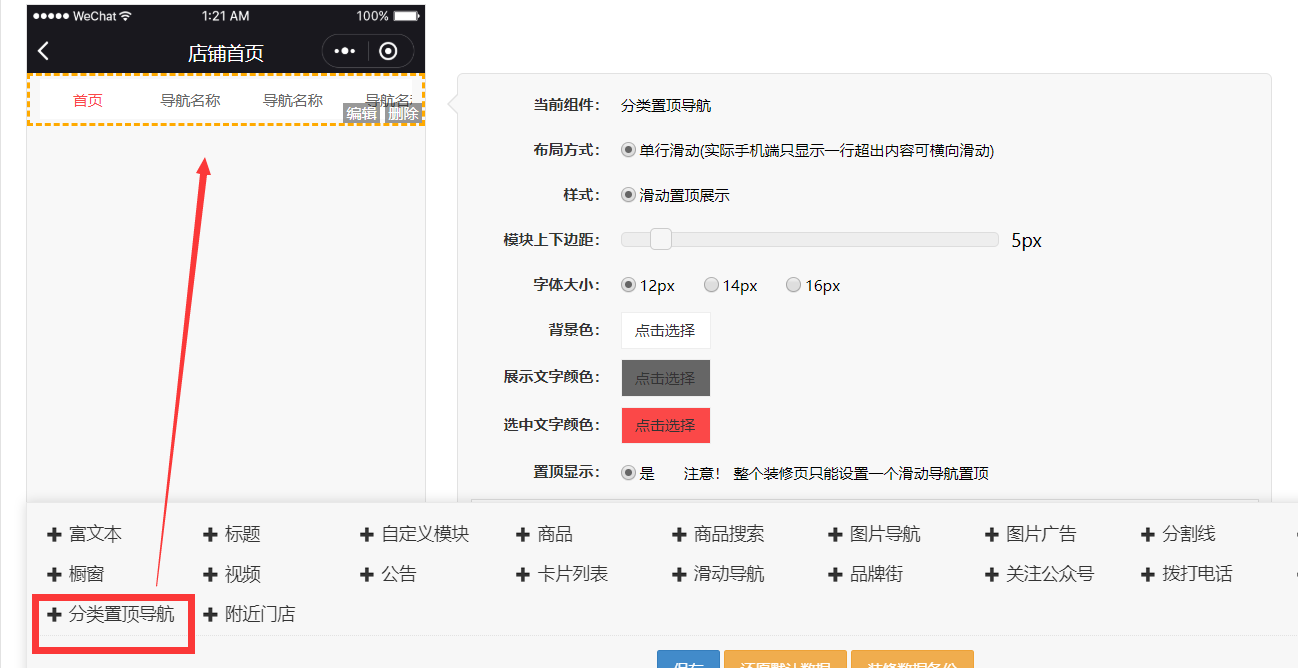Tap the circular close target icon
The height and width of the screenshot is (668, 1298).
389,51
